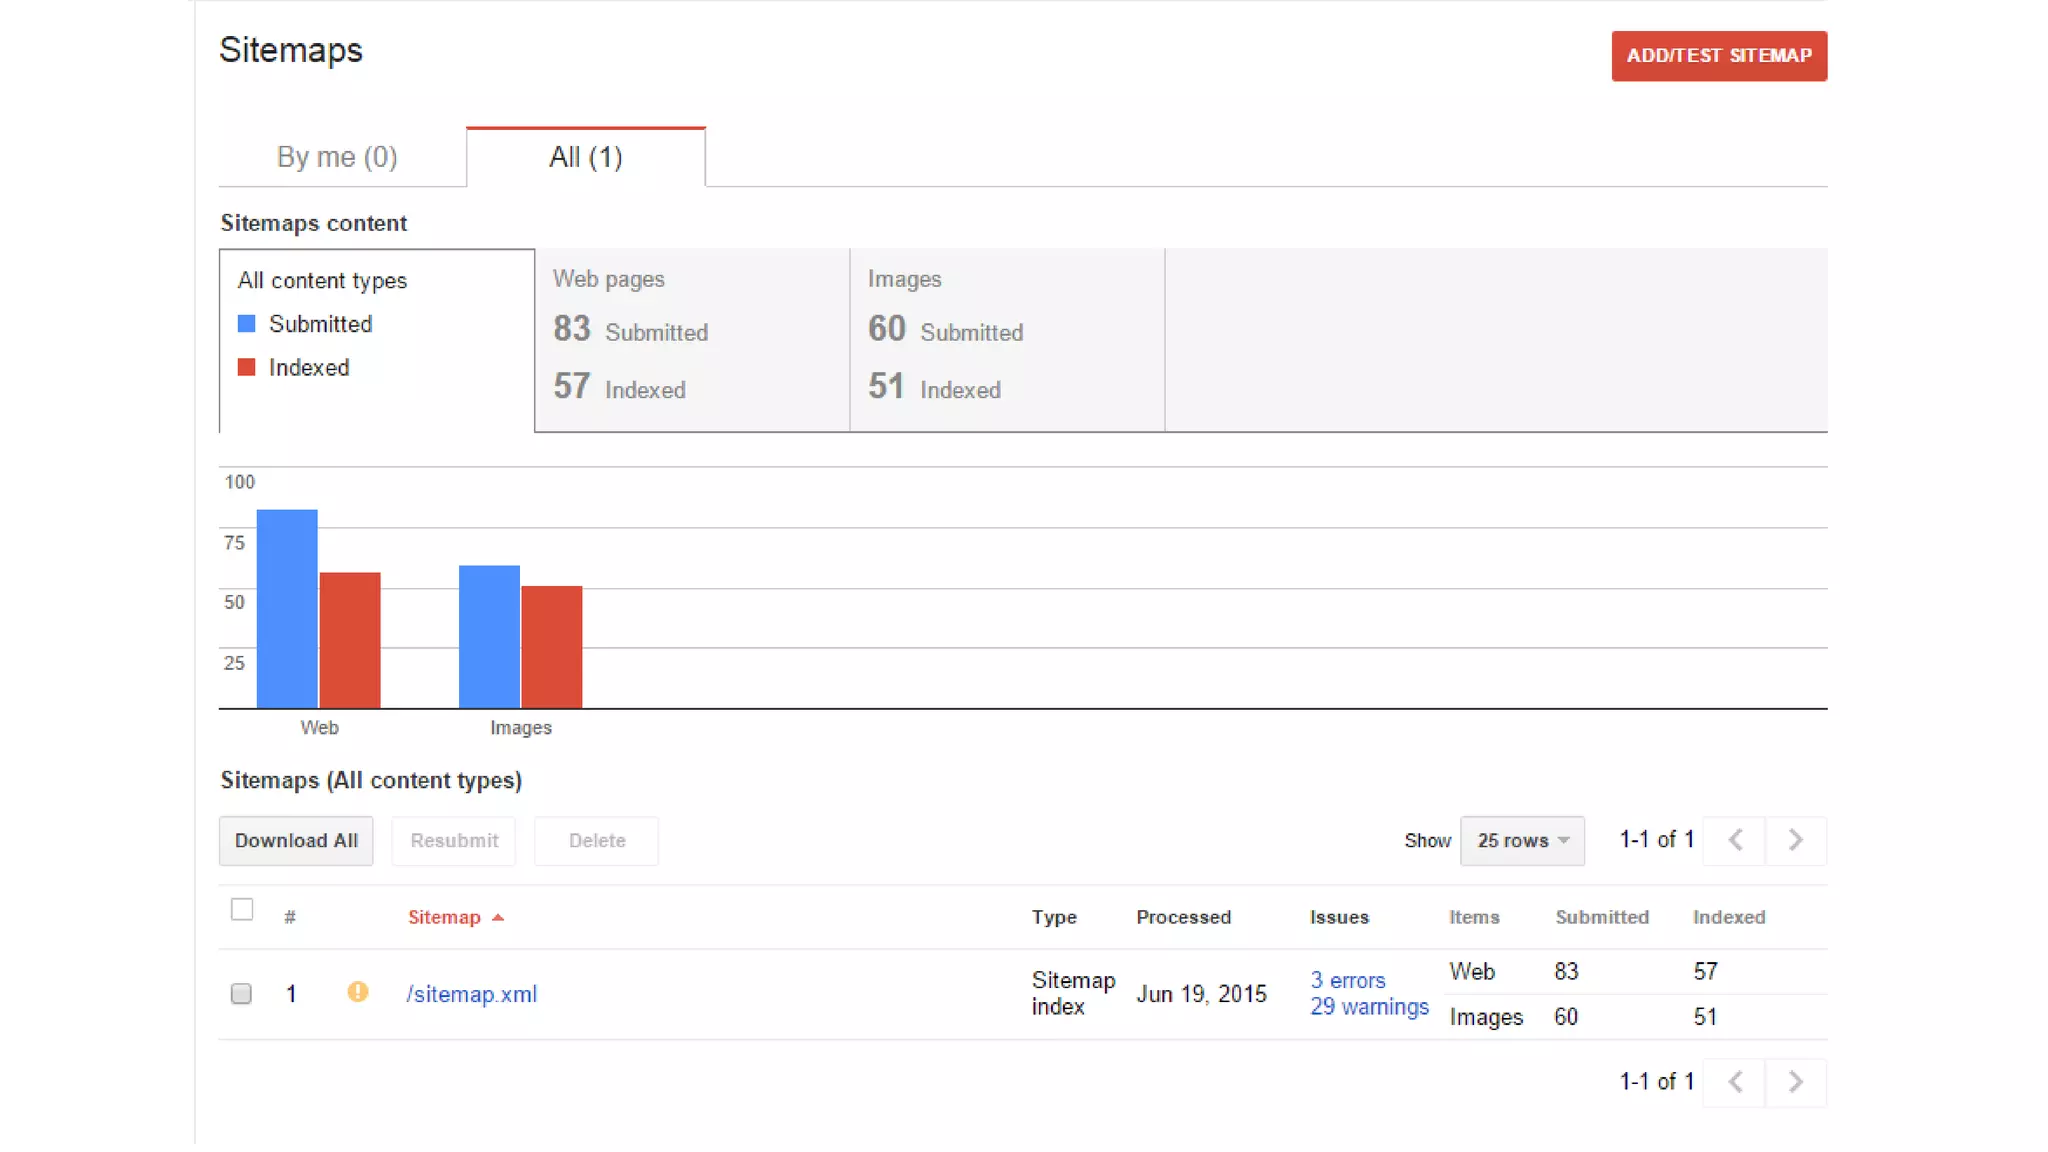Image resolution: width=2048 pixels, height=1152 pixels.
Task: Check the checkbox for sitemap row 1
Action: pyautogui.click(x=241, y=993)
